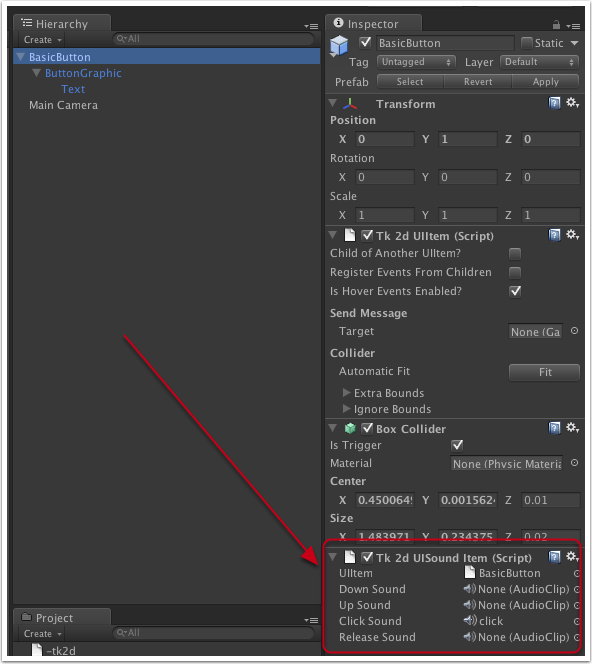Enable Register Events From Children checkbox

(x=515, y=272)
